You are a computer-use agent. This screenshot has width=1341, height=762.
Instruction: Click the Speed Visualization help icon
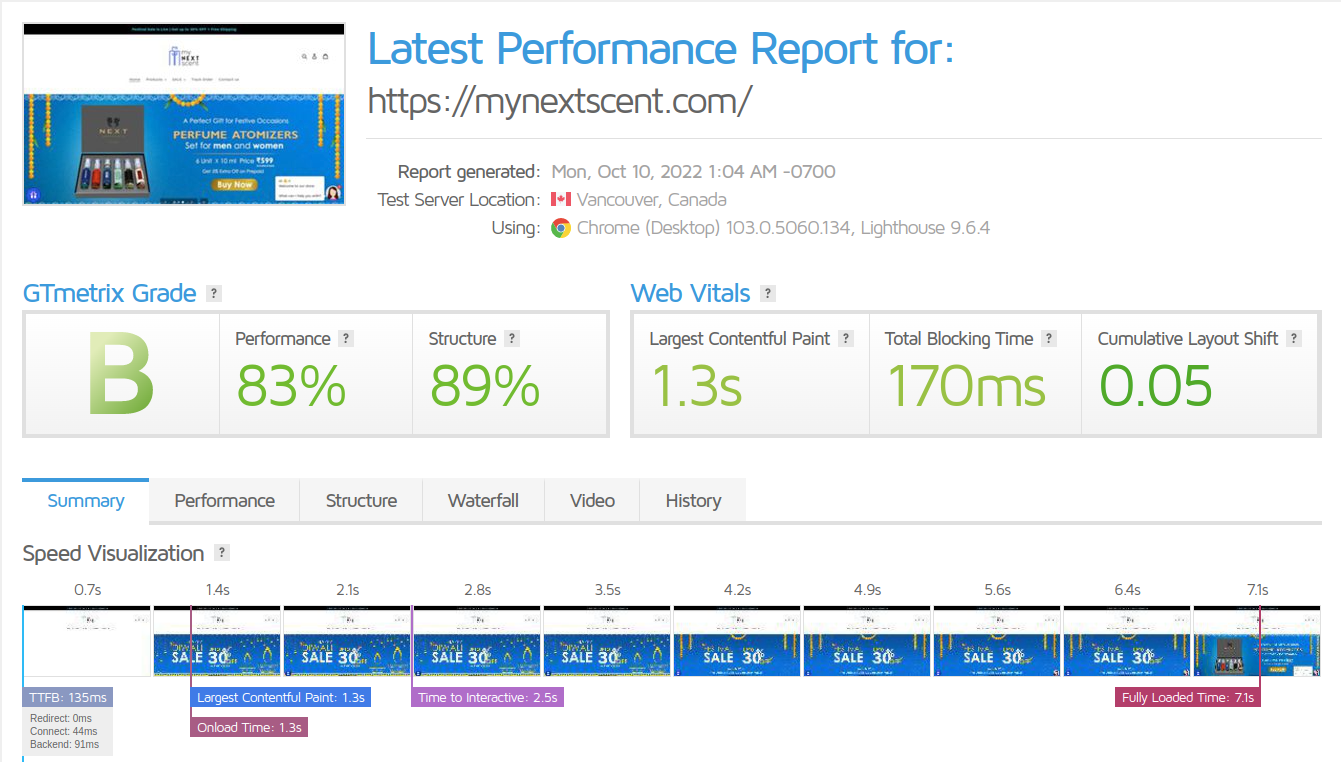221,553
